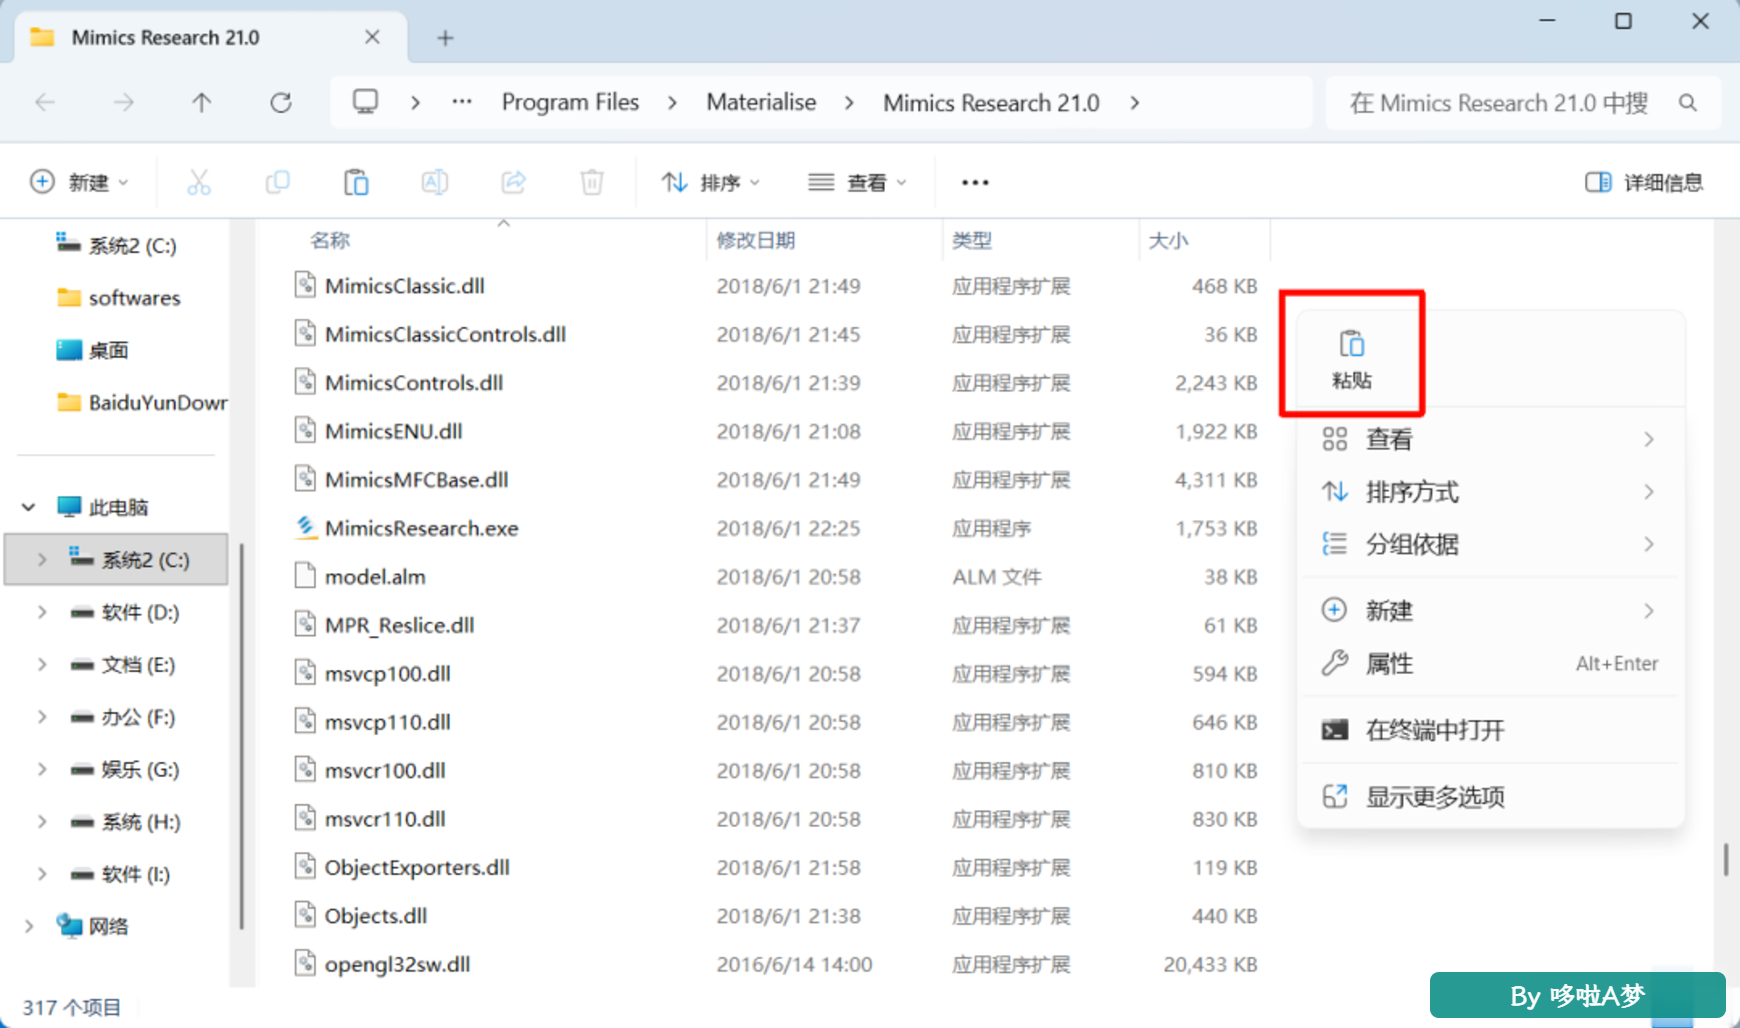Click the This PC monitor icon in address bar
This screenshot has height=1028, width=1740.
[366, 102]
